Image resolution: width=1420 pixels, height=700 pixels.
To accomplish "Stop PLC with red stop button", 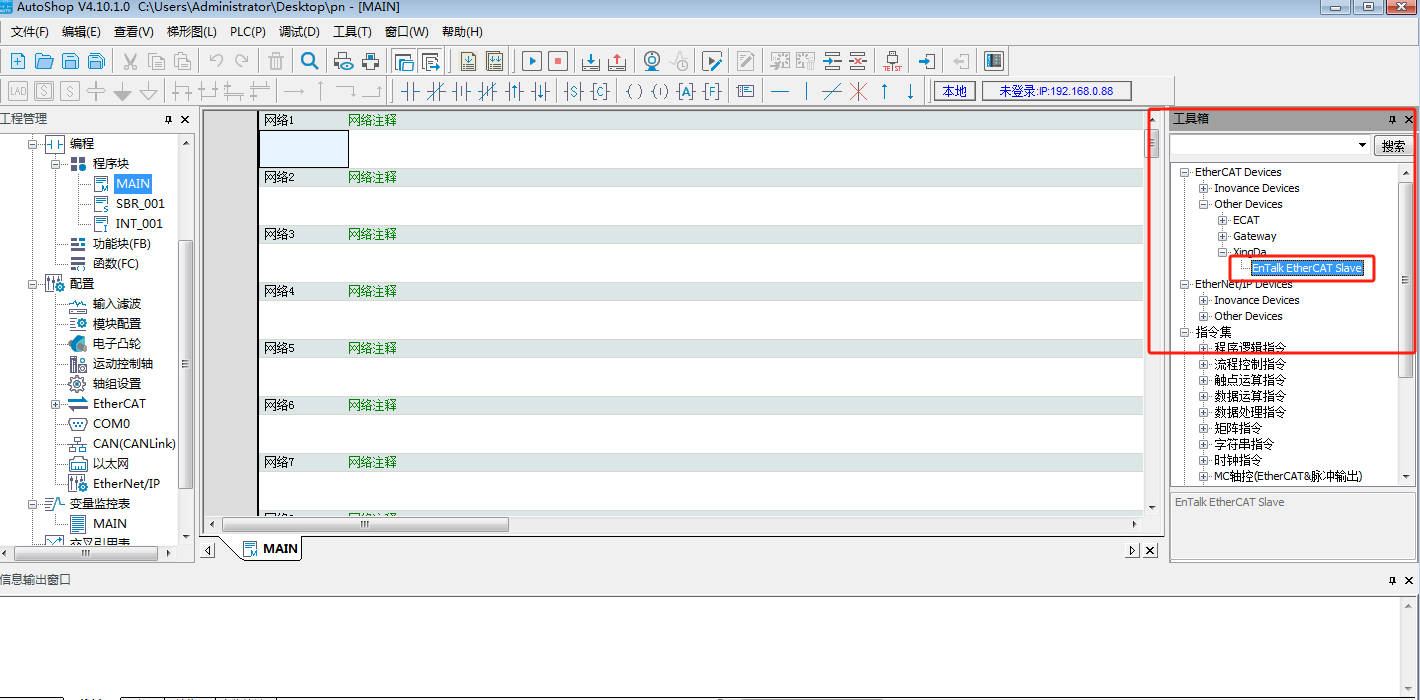I will [558, 61].
